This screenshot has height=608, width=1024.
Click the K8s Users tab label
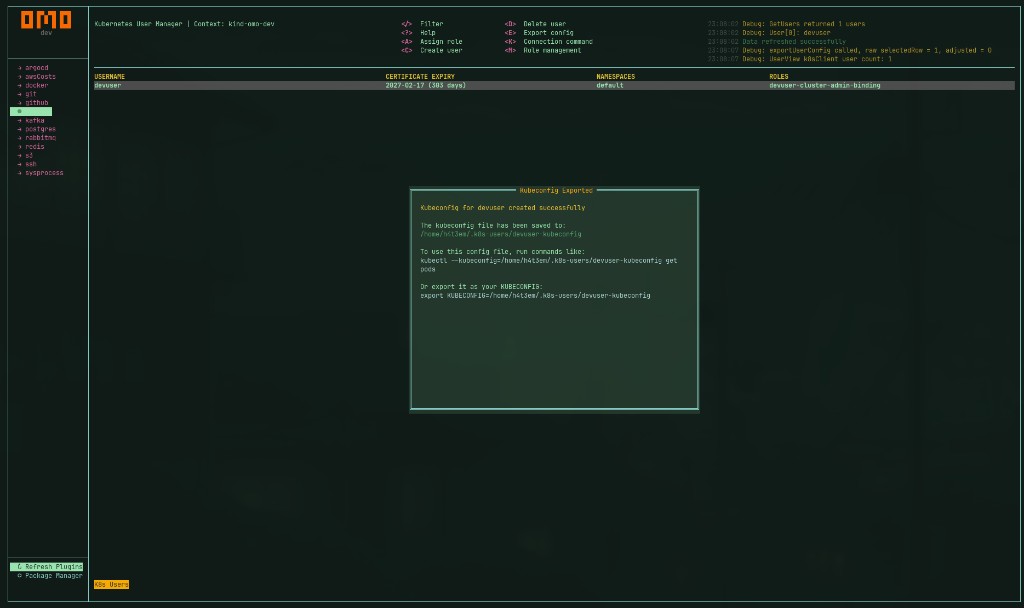click(112, 584)
